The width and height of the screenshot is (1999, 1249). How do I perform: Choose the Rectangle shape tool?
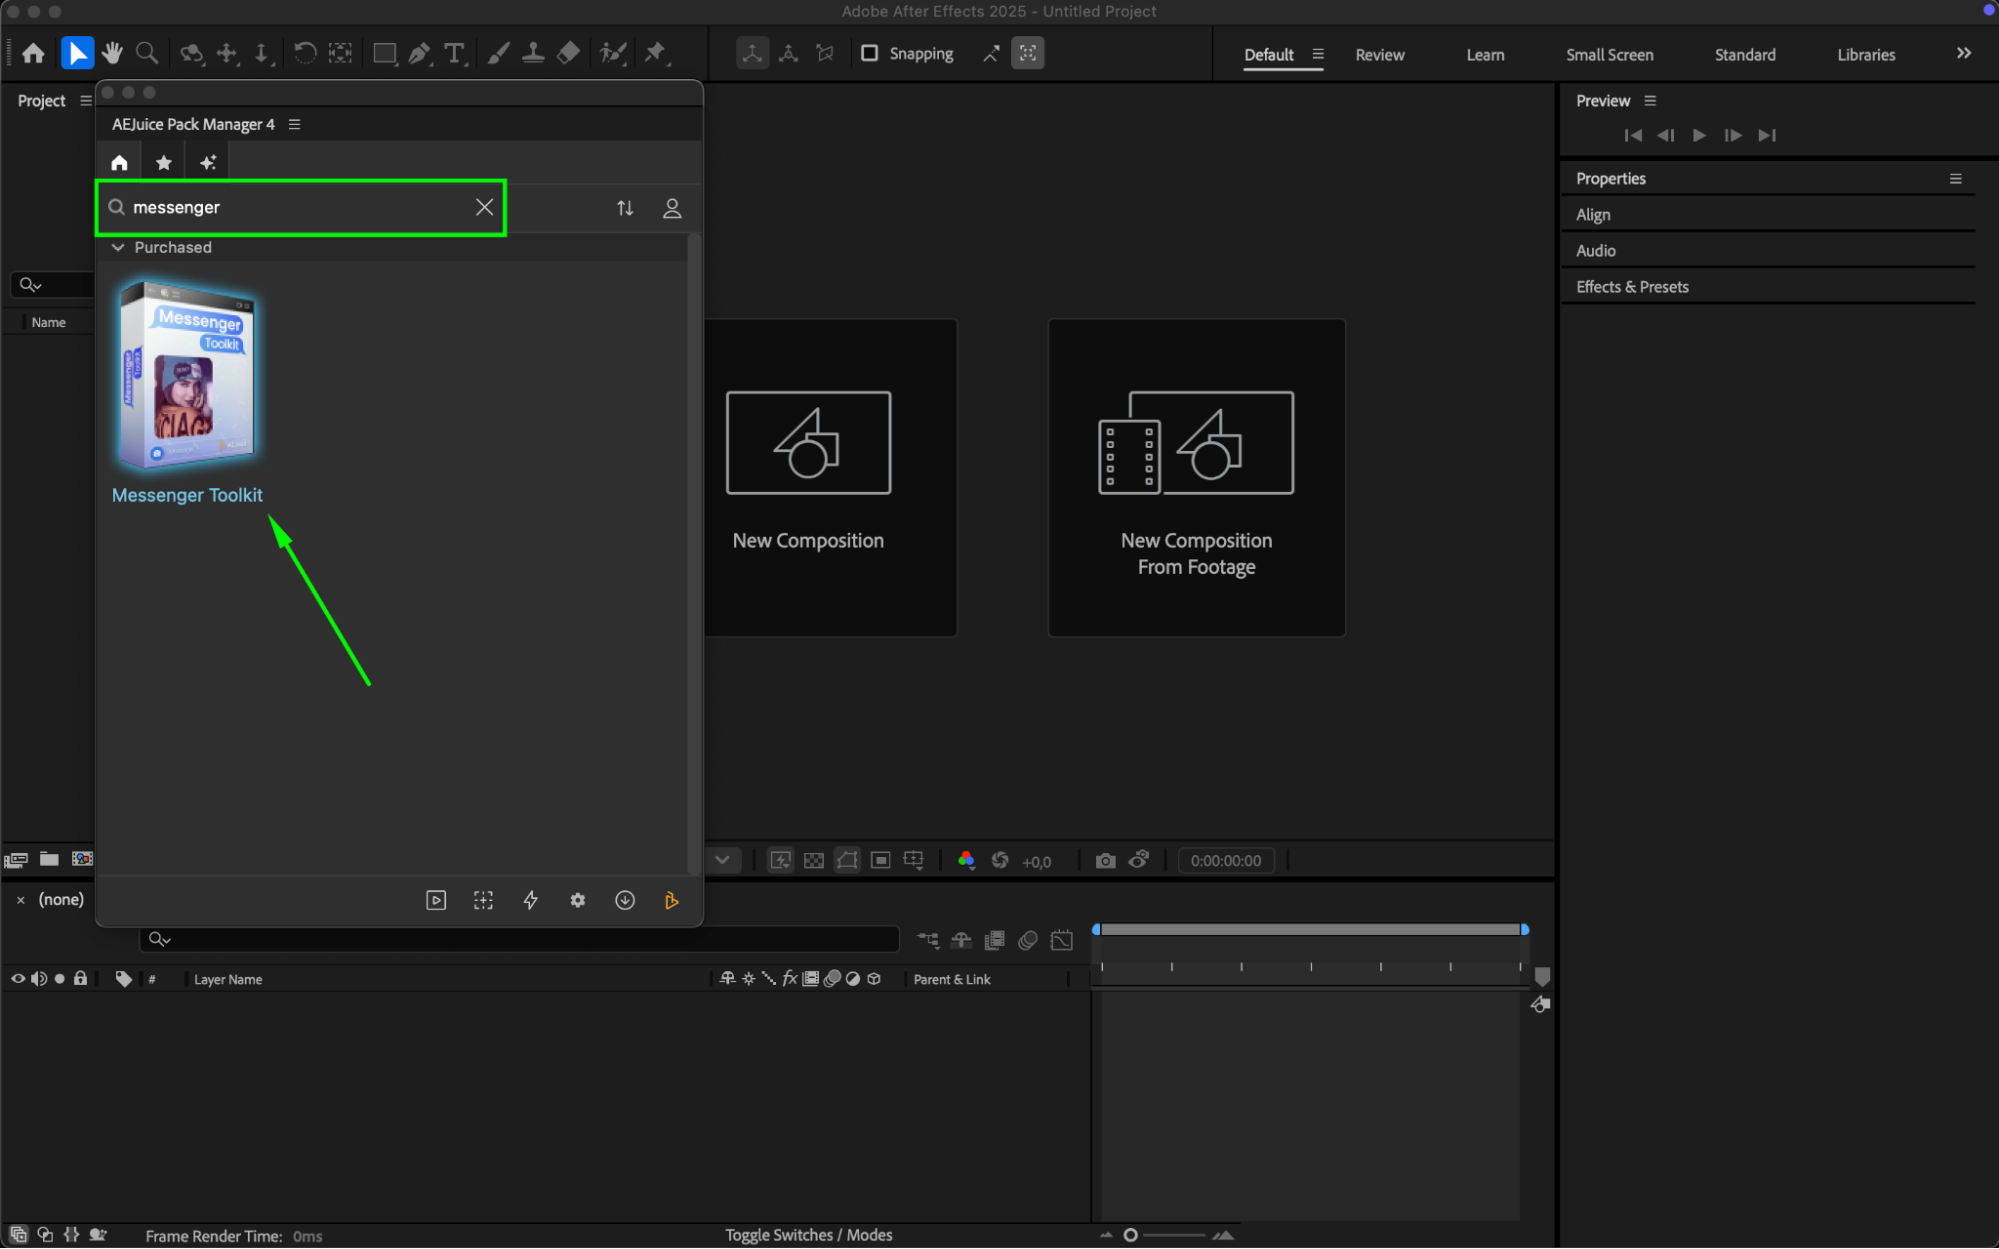[384, 53]
